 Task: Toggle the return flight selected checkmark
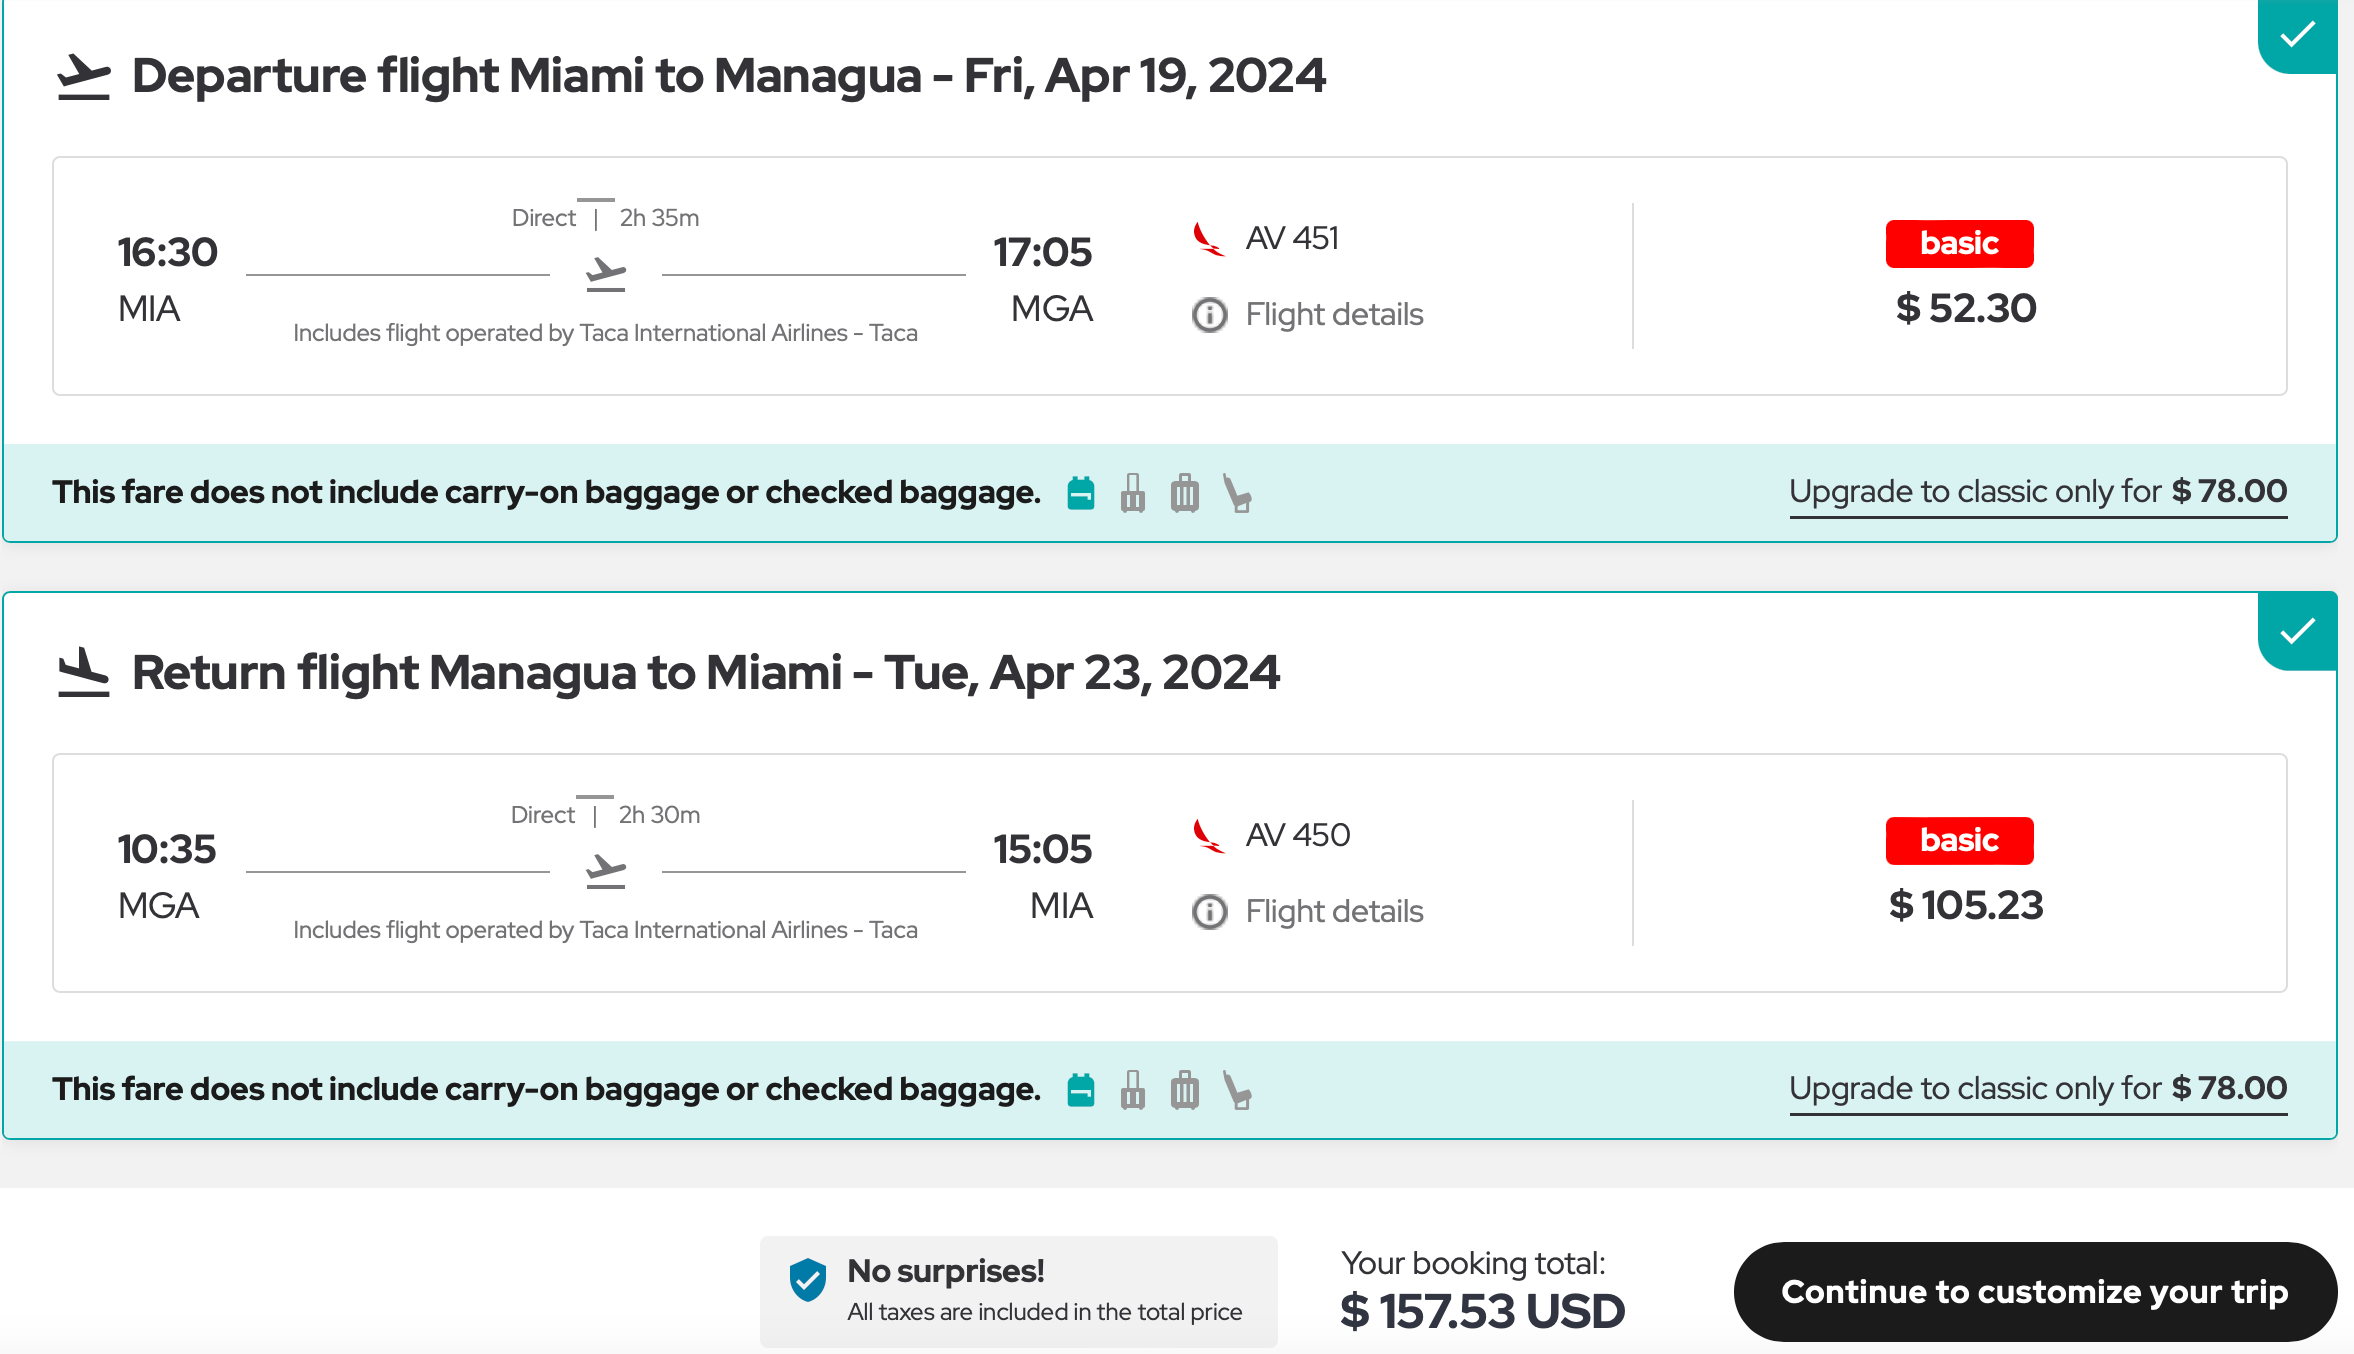click(x=2297, y=631)
